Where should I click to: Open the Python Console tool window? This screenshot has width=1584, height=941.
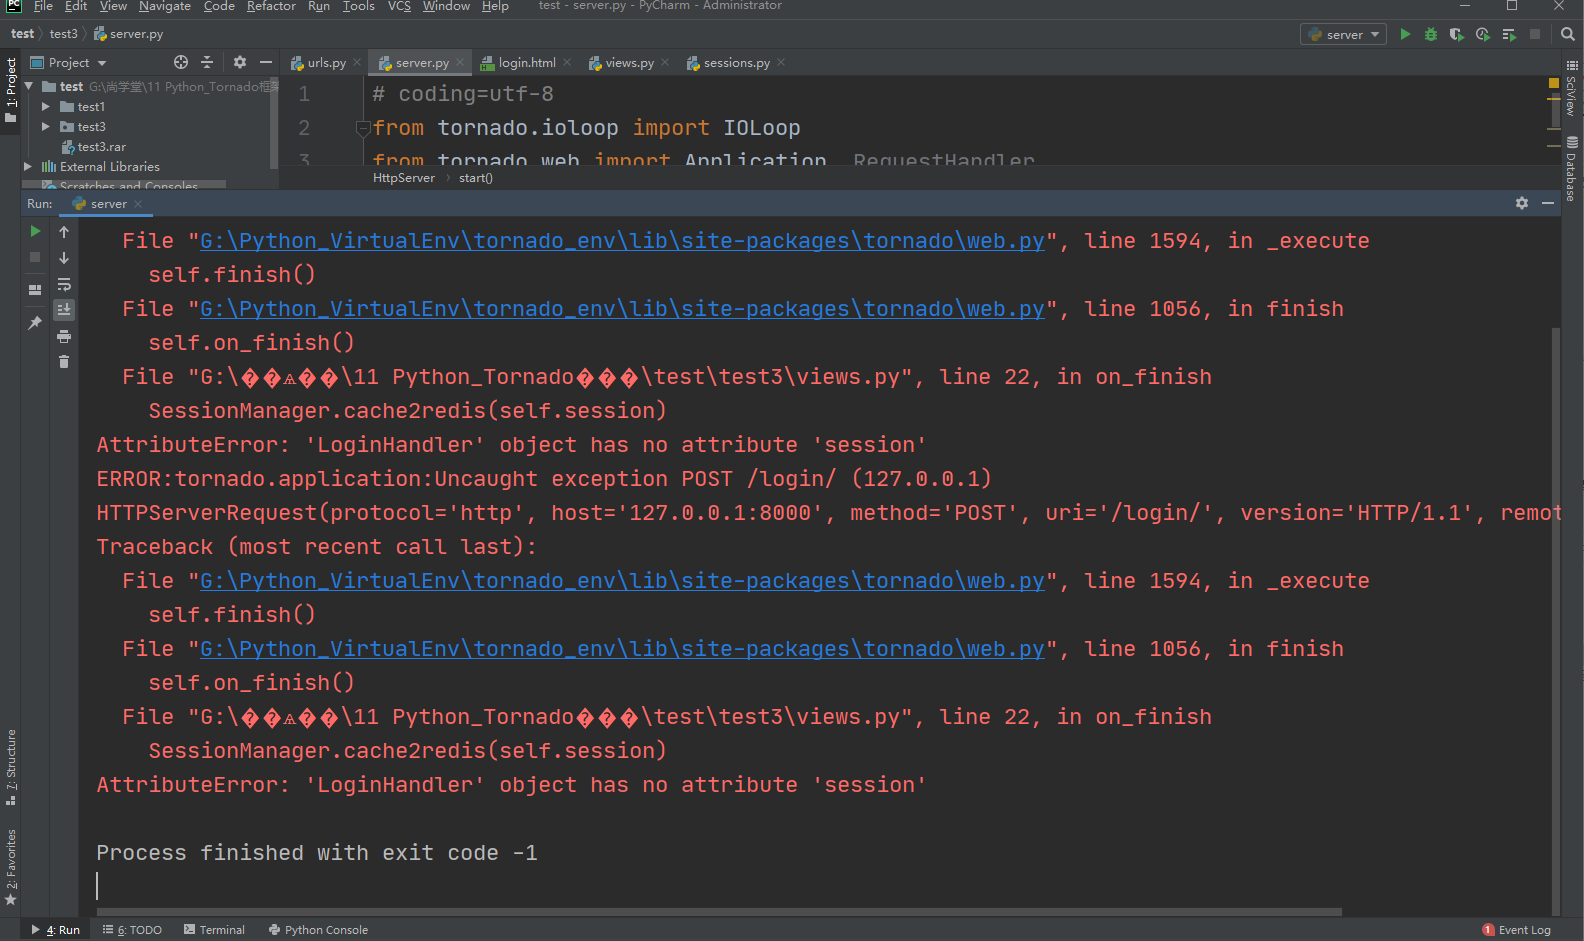318,930
